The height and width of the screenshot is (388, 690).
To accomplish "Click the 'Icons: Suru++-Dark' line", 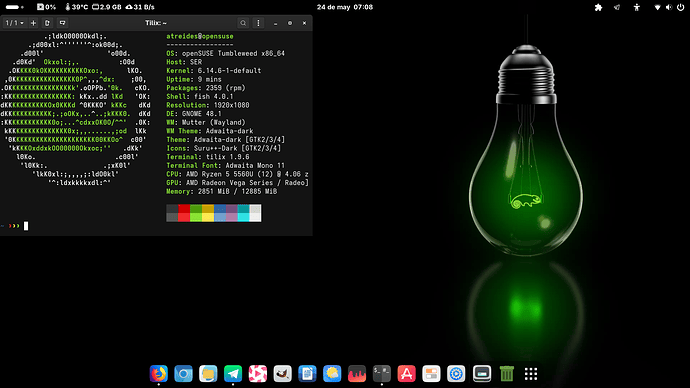I will (x=224, y=149).
